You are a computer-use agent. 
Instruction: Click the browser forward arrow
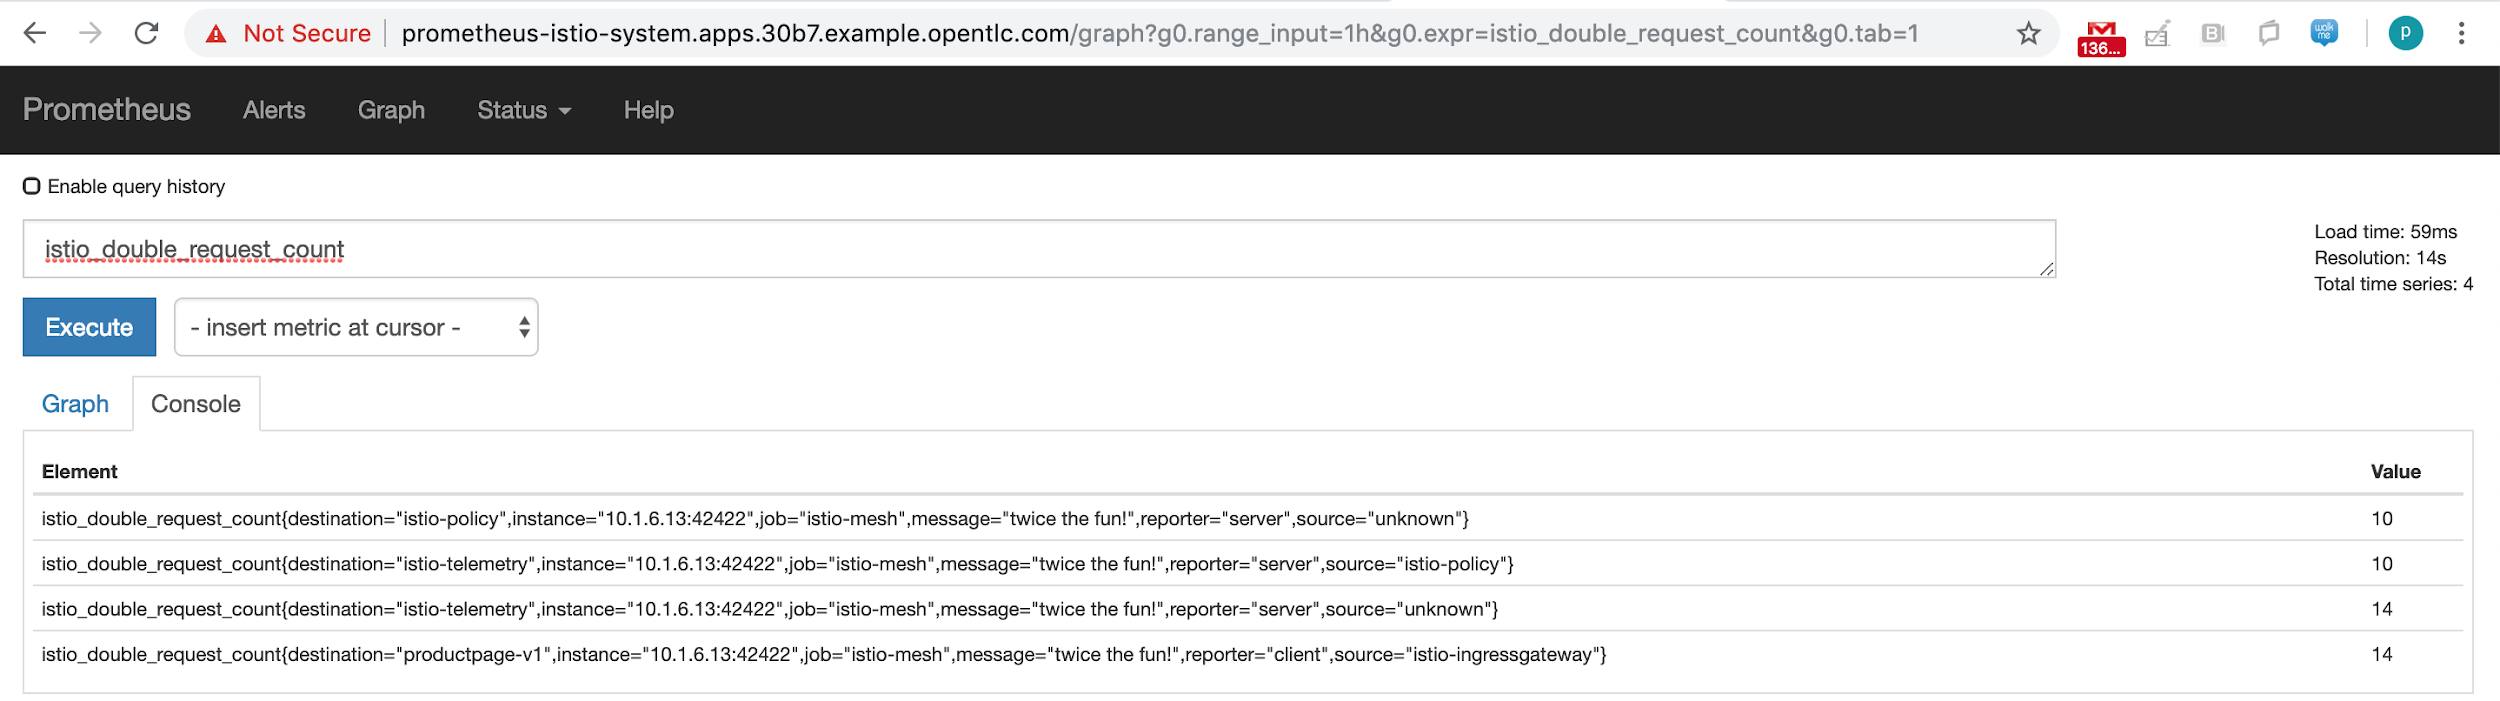(91, 33)
